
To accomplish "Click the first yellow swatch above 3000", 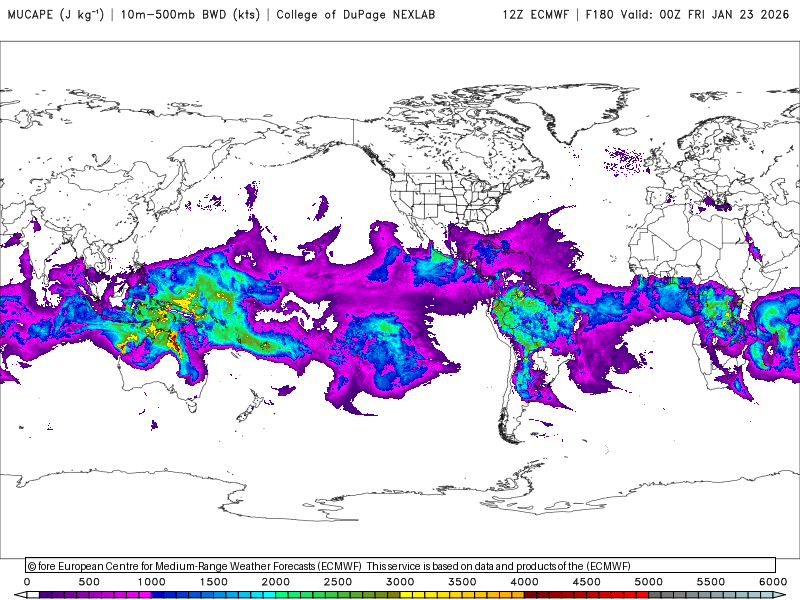I will 407,595.
